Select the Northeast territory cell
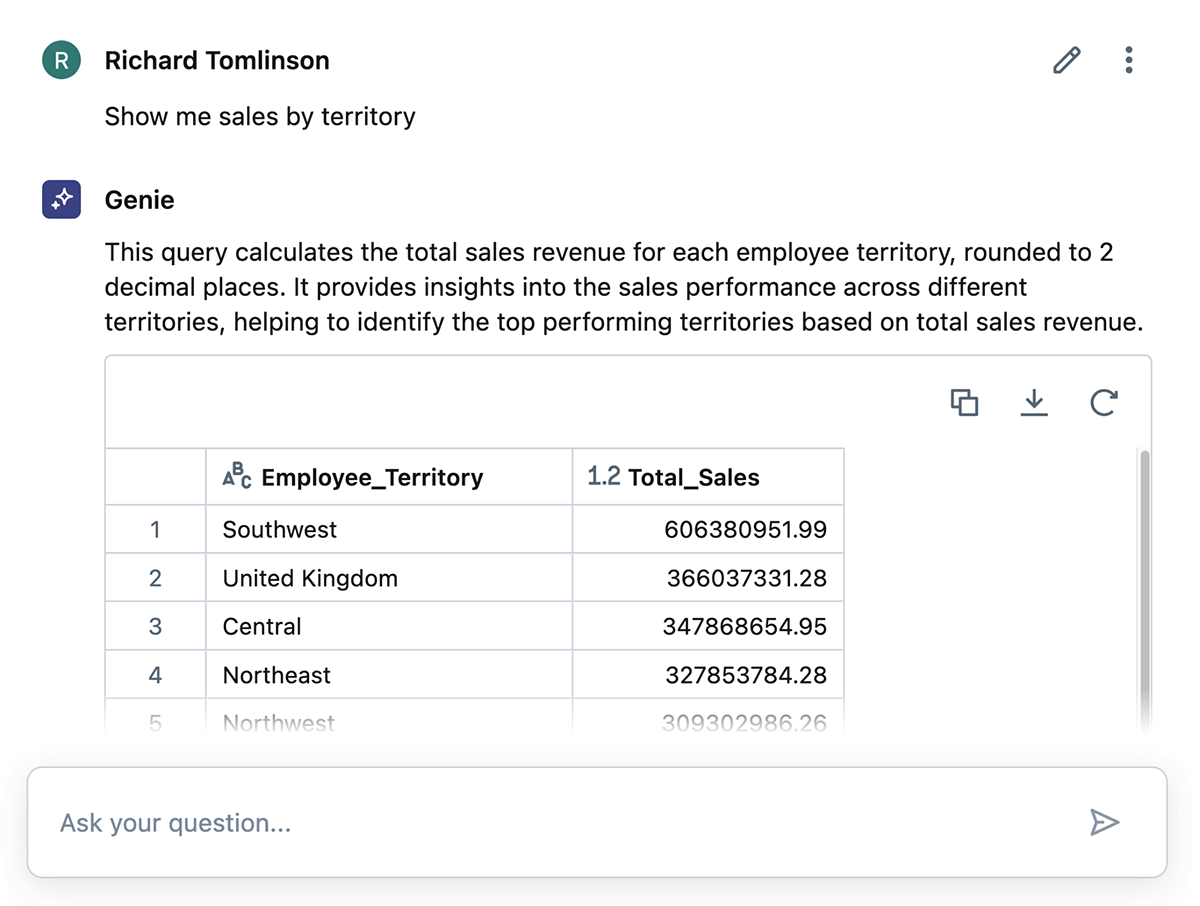The height and width of the screenshot is (906, 1200). tap(277, 675)
